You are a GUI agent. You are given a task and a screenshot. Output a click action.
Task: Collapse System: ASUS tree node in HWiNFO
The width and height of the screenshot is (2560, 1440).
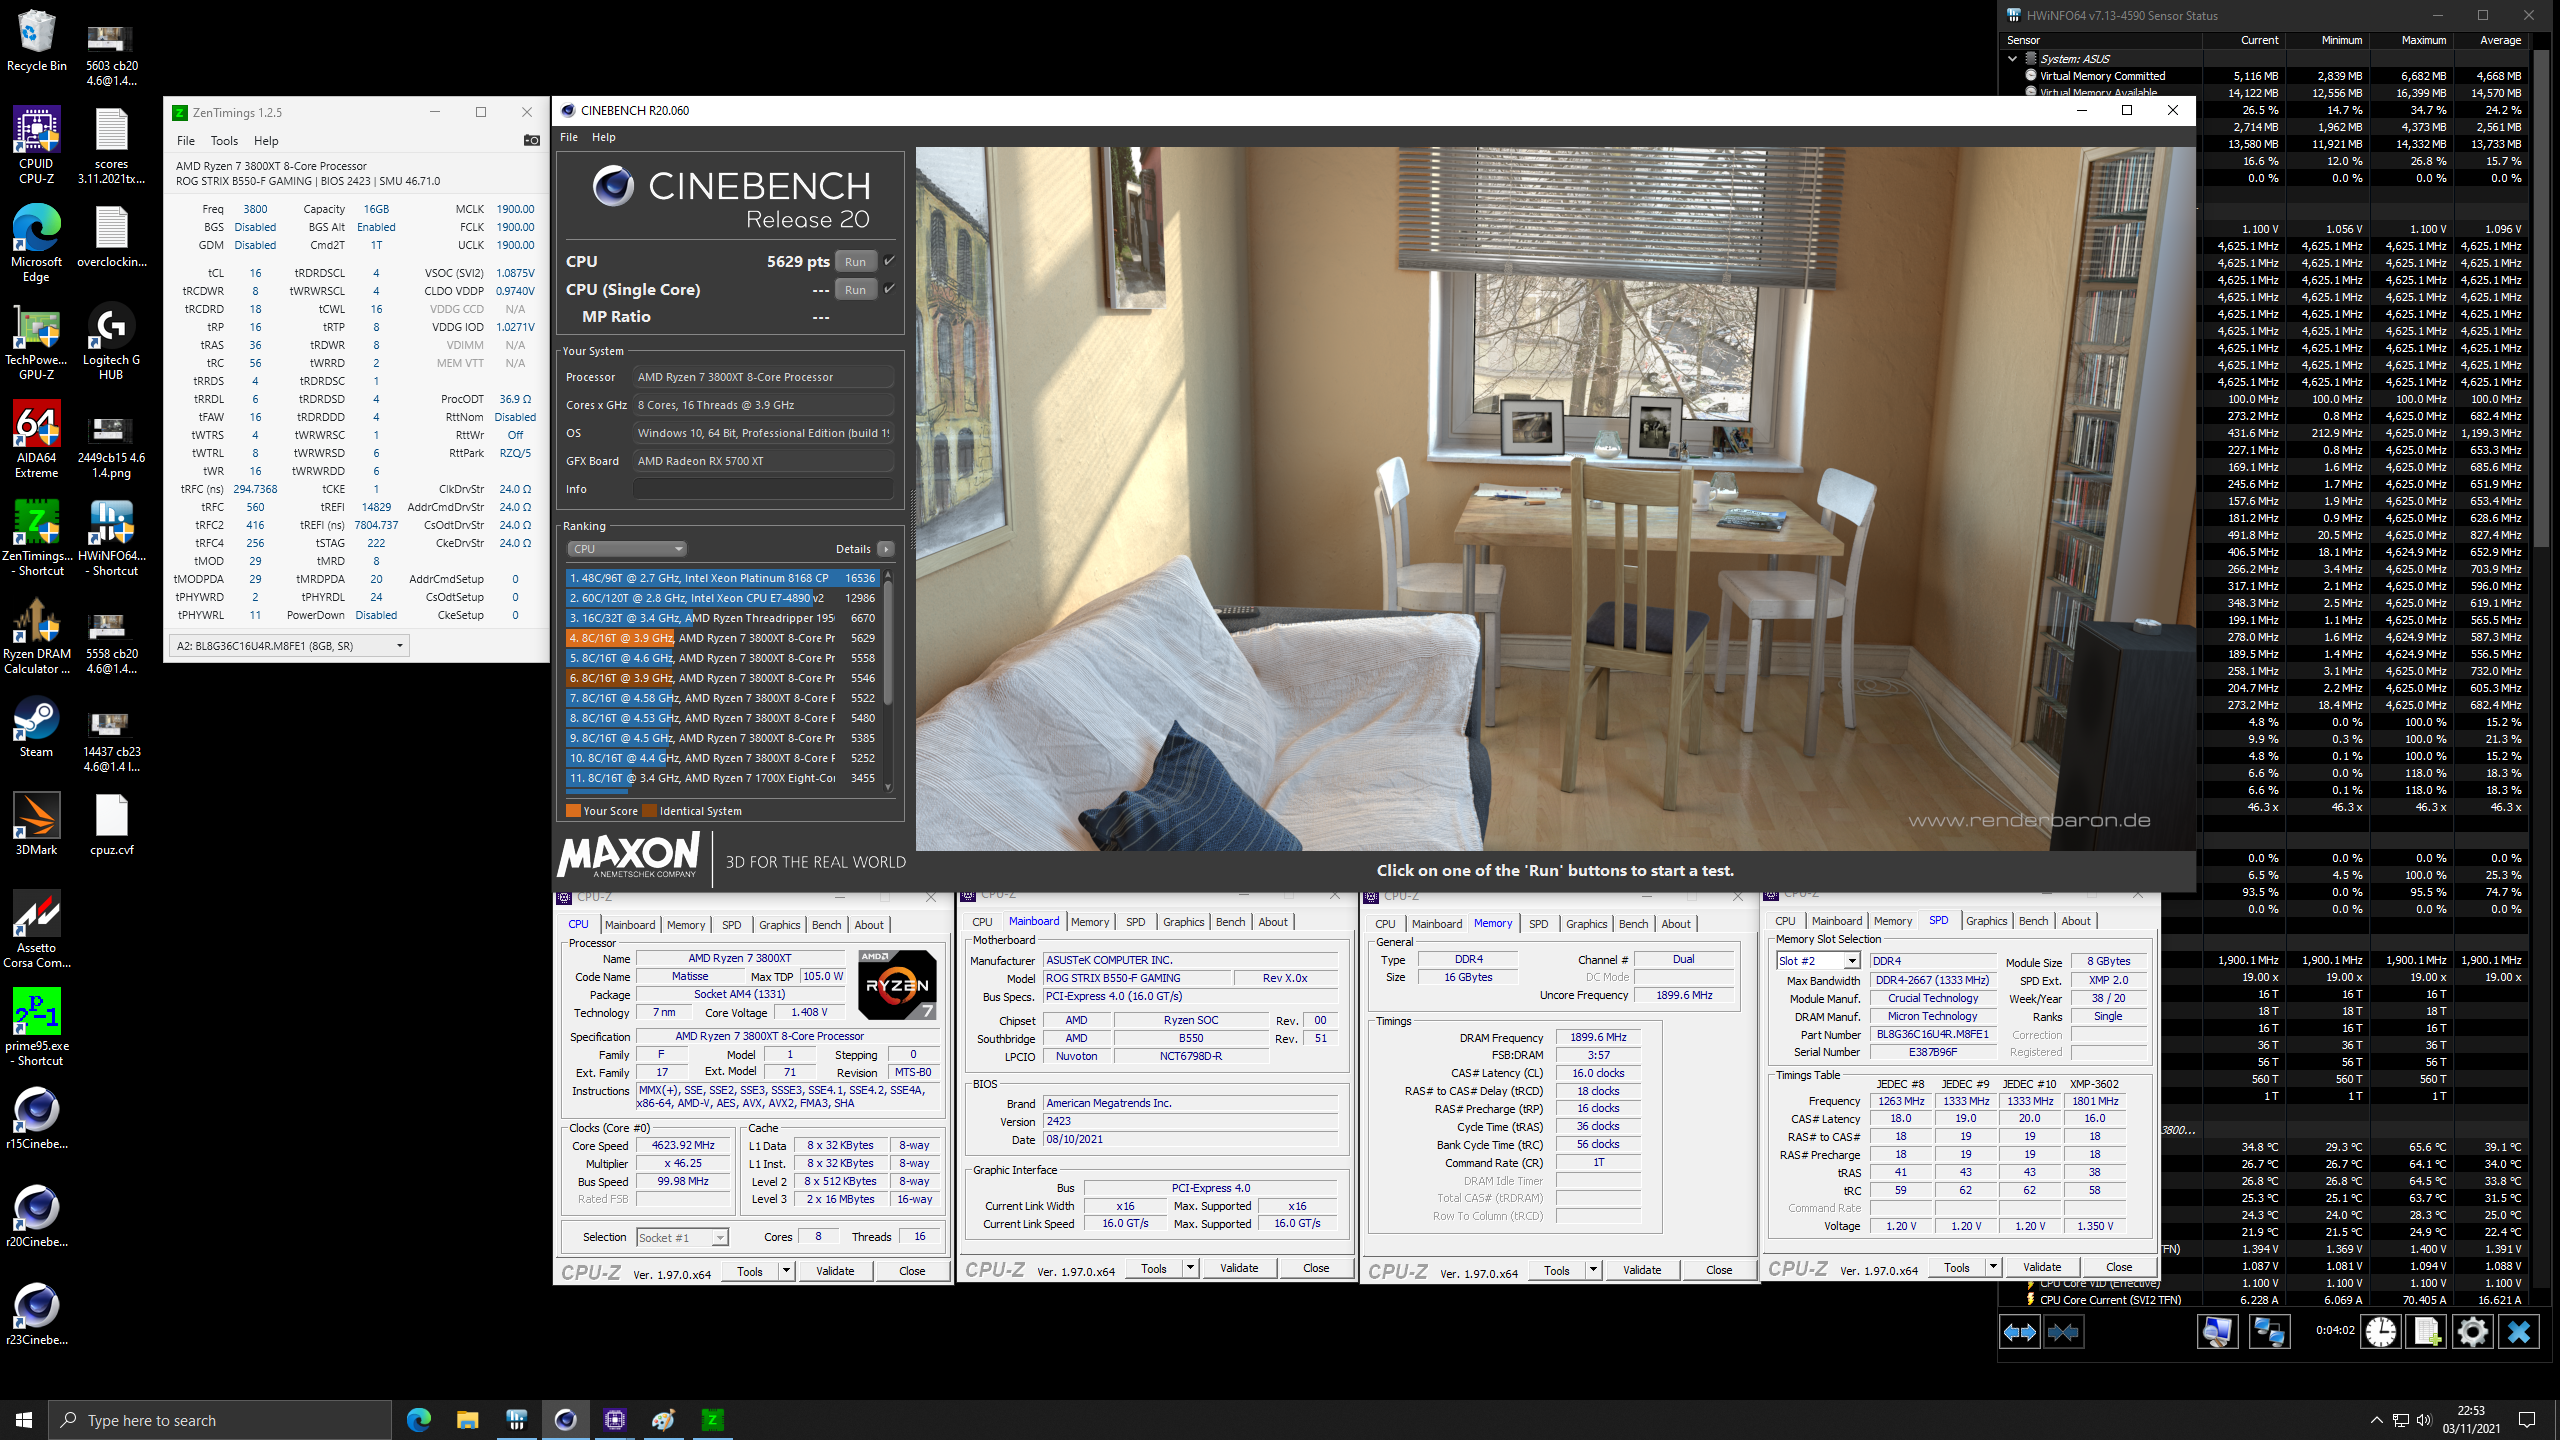[x=2012, y=59]
